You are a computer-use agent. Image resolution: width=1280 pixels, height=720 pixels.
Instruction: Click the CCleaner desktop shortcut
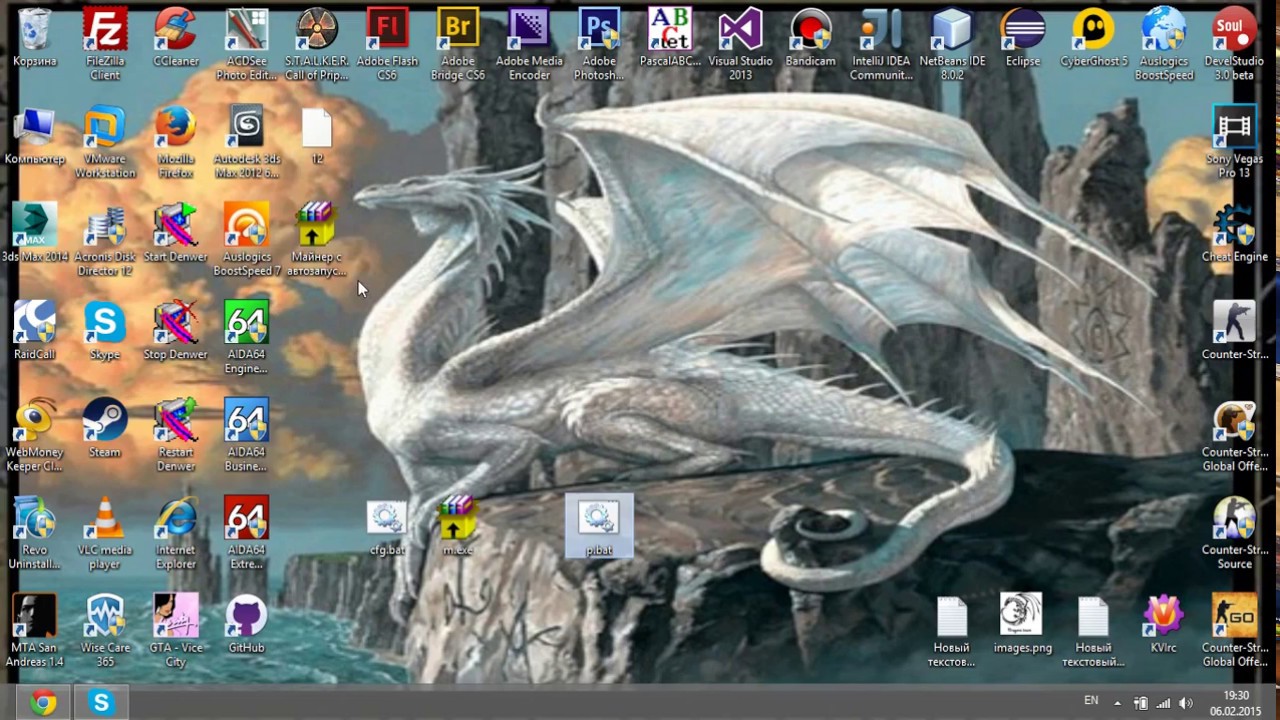(x=176, y=32)
